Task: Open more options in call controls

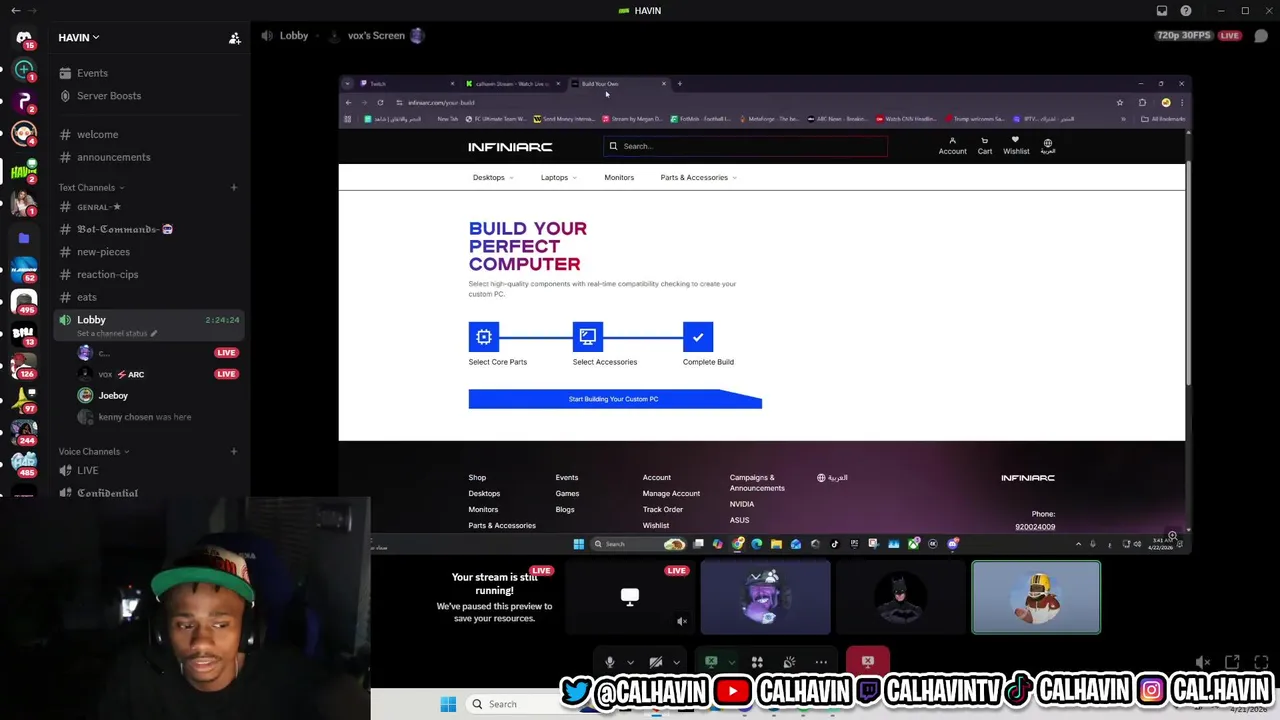Action: (x=821, y=662)
